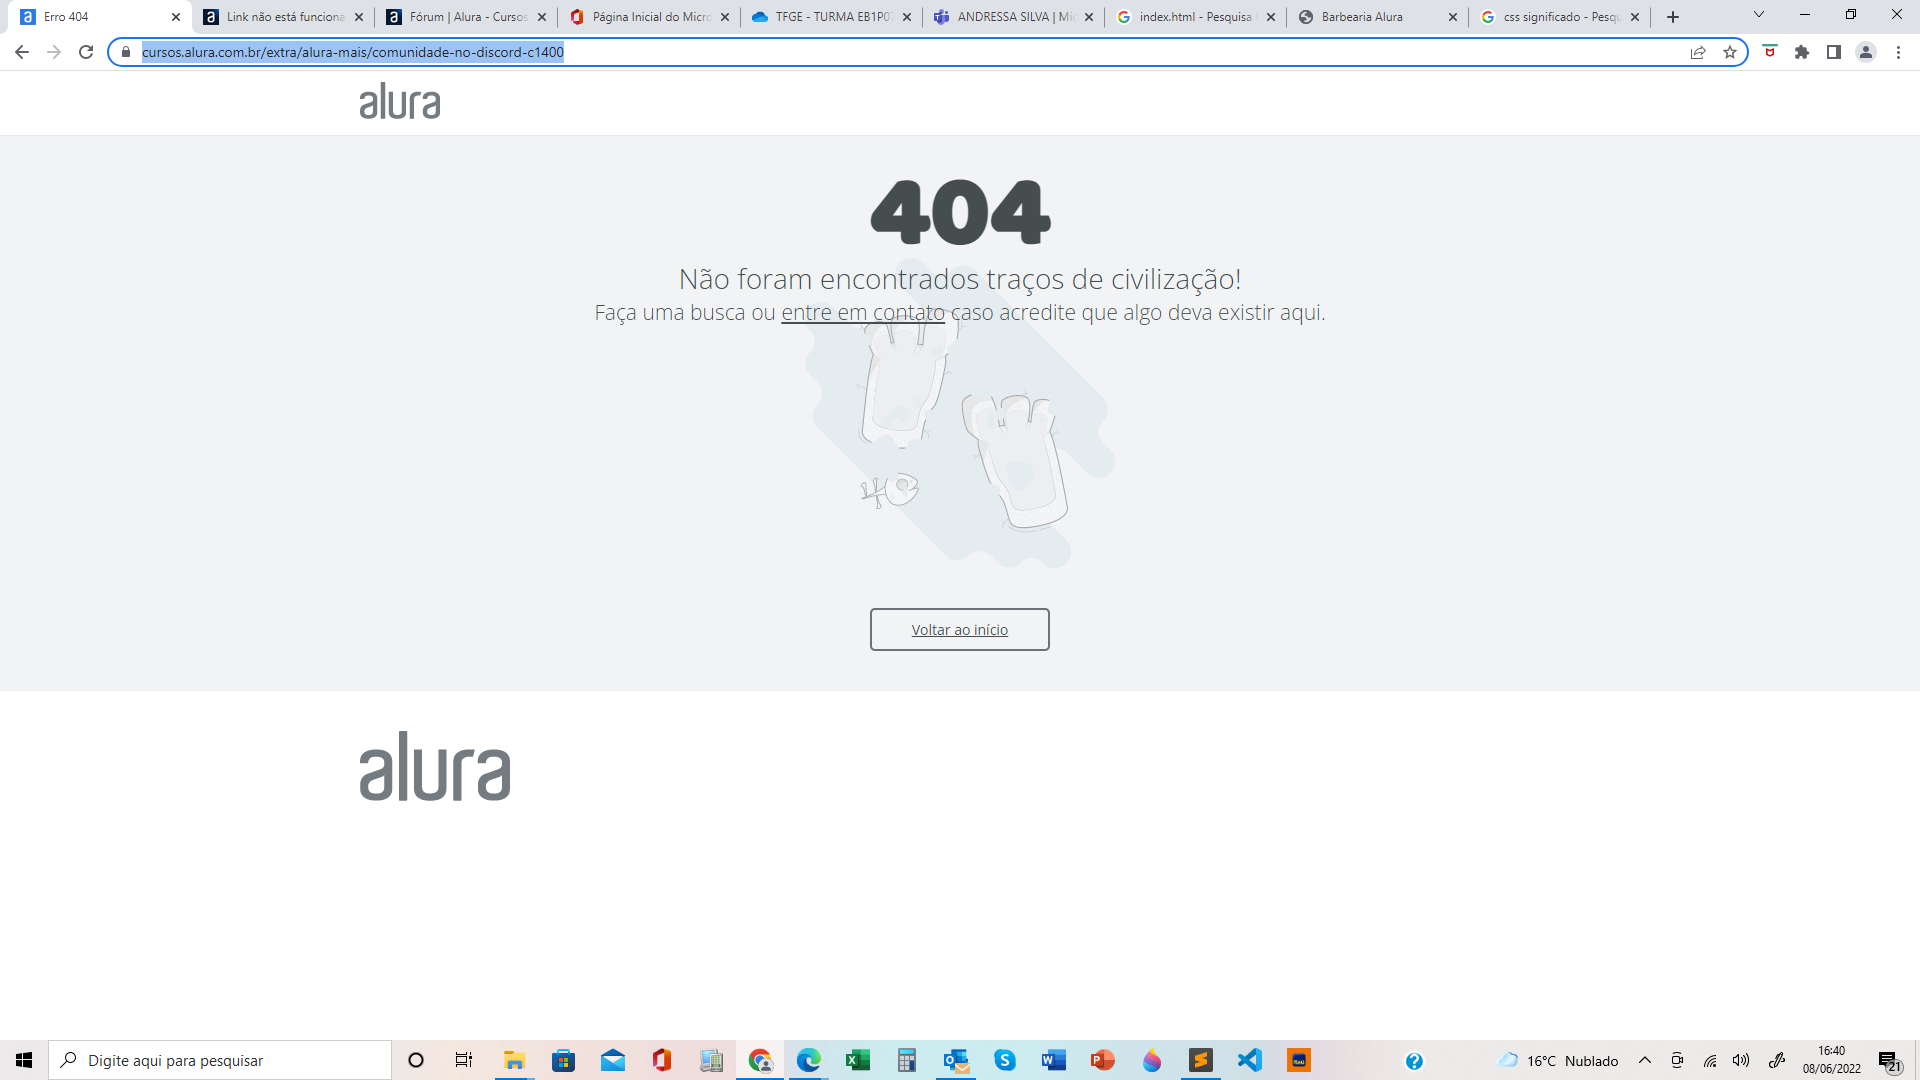
Task: Open the Chrome three-dot menu
Action: tap(1898, 52)
